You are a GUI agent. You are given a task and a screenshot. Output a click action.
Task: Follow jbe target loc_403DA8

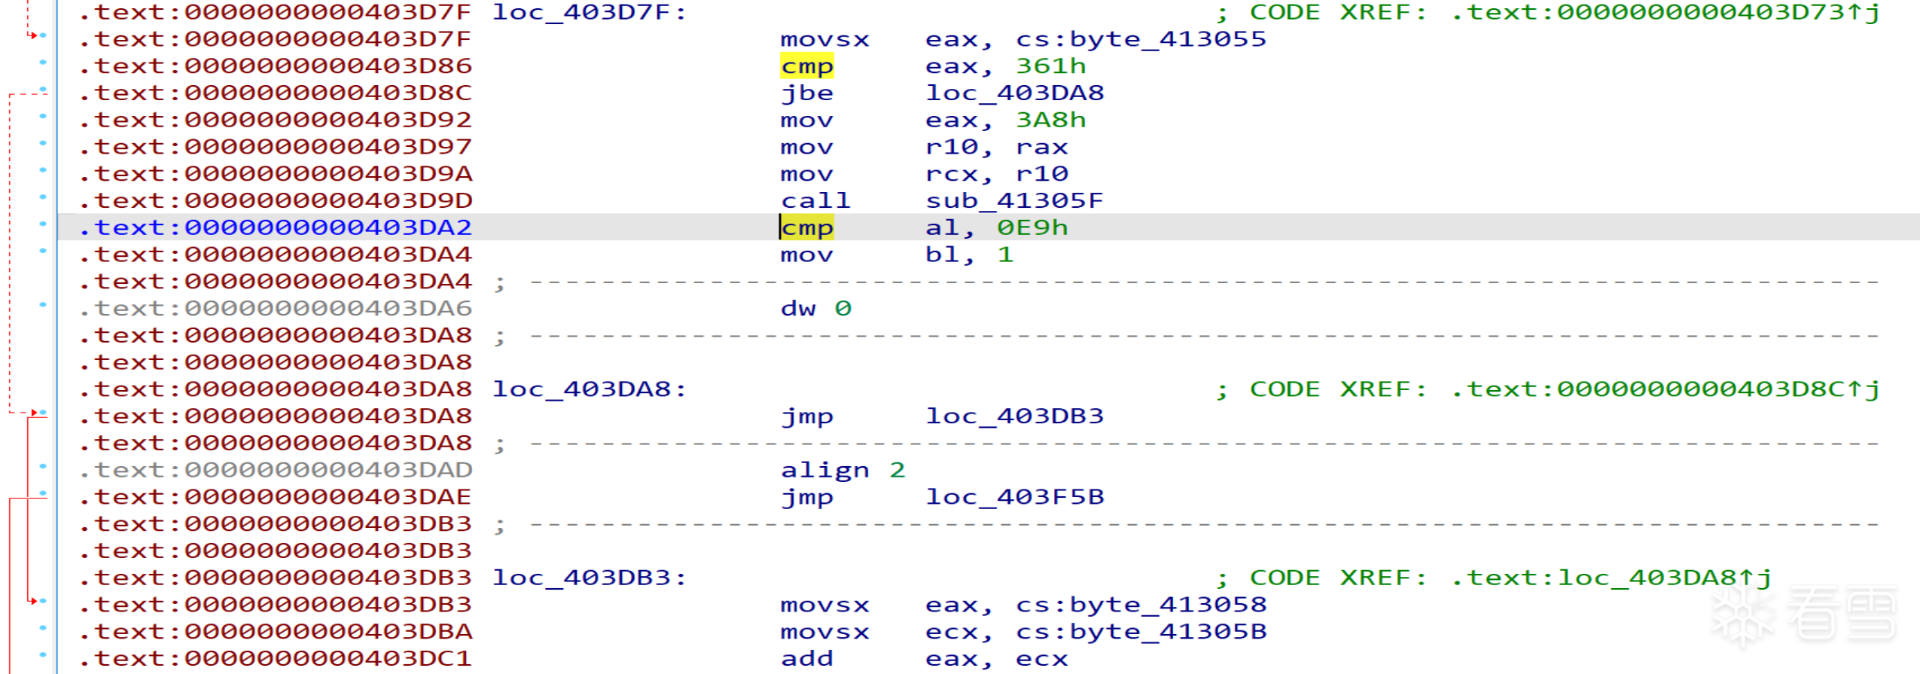click(1015, 94)
